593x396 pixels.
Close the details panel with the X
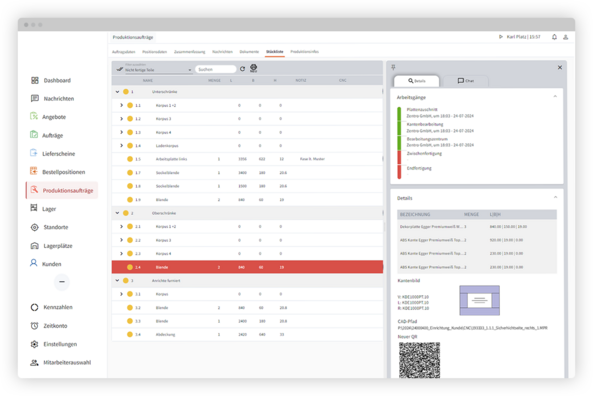click(x=560, y=67)
